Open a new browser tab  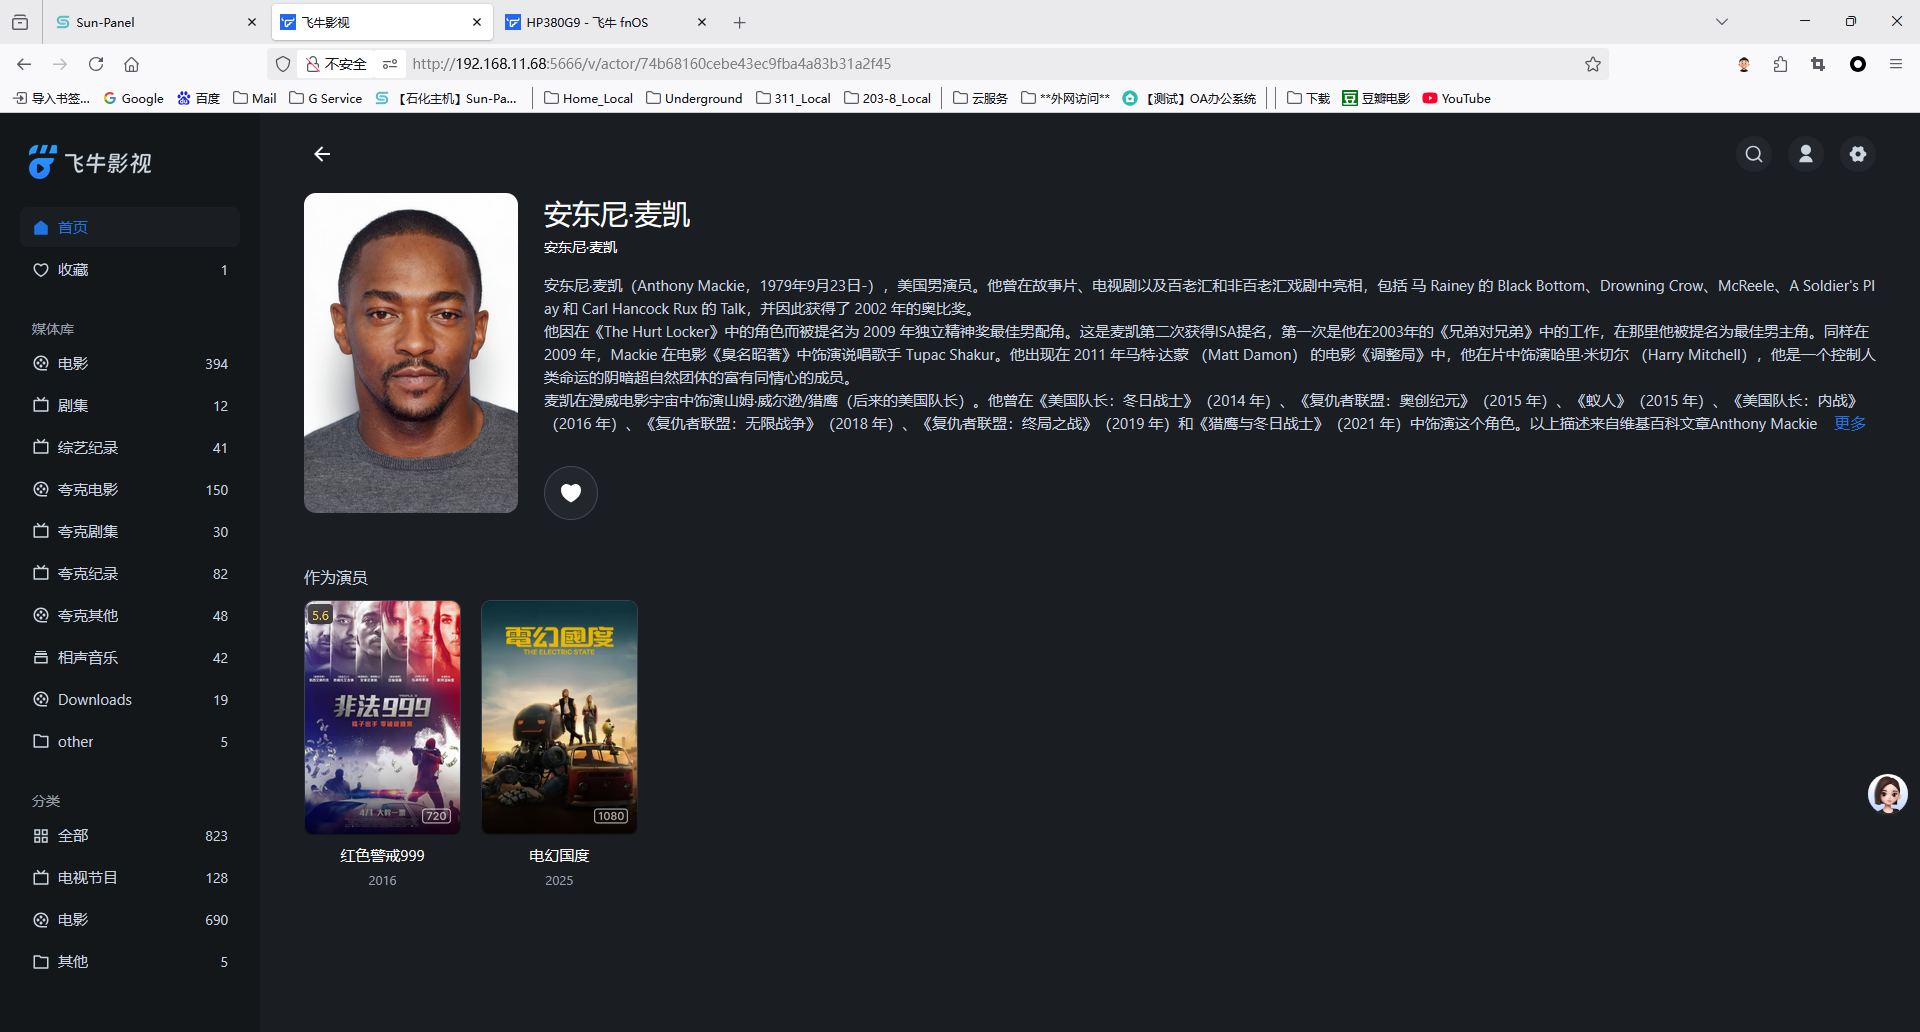[740, 22]
